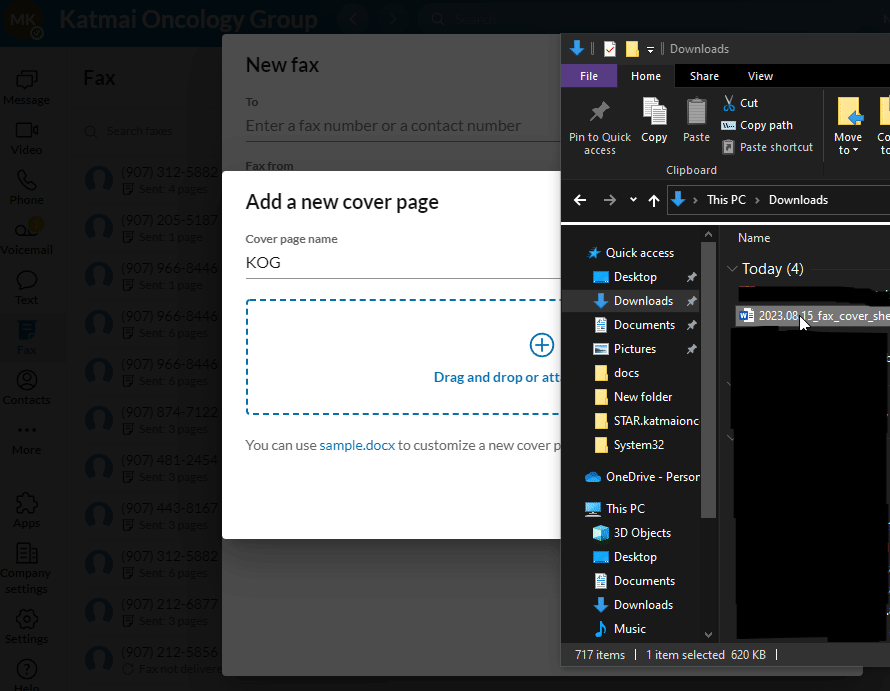Click Pin to Quick access in Explorer ribbon

600,128
